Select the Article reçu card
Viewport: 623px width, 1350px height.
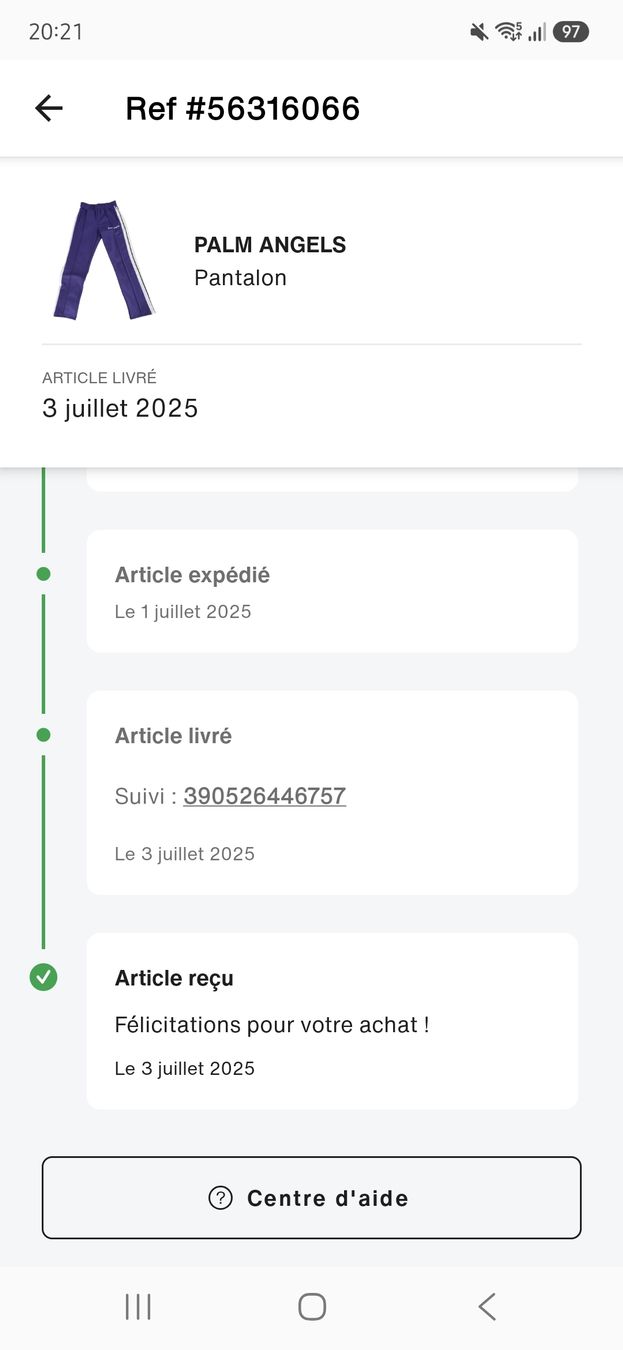pyautogui.click(x=332, y=1021)
